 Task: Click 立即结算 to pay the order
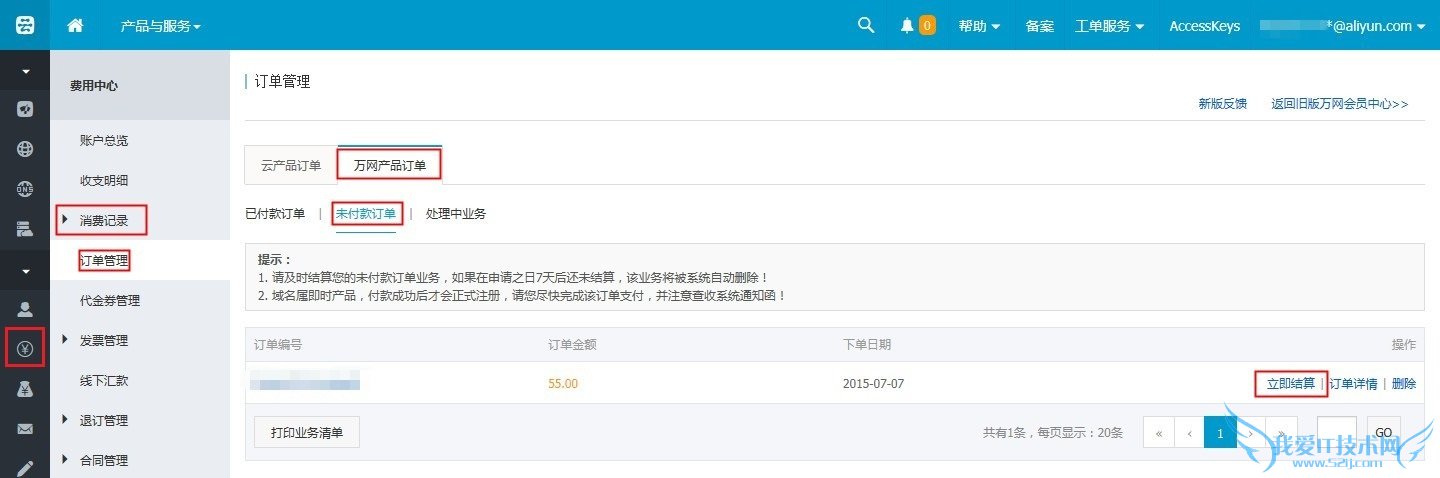pos(1291,384)
